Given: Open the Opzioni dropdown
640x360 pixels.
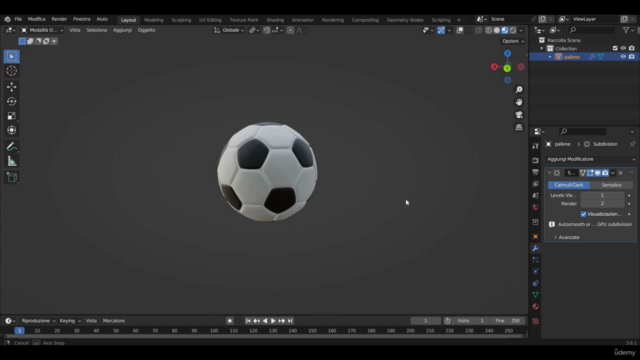Looking at the screenshot, I should pyautogui.click(x=513, y=41).
